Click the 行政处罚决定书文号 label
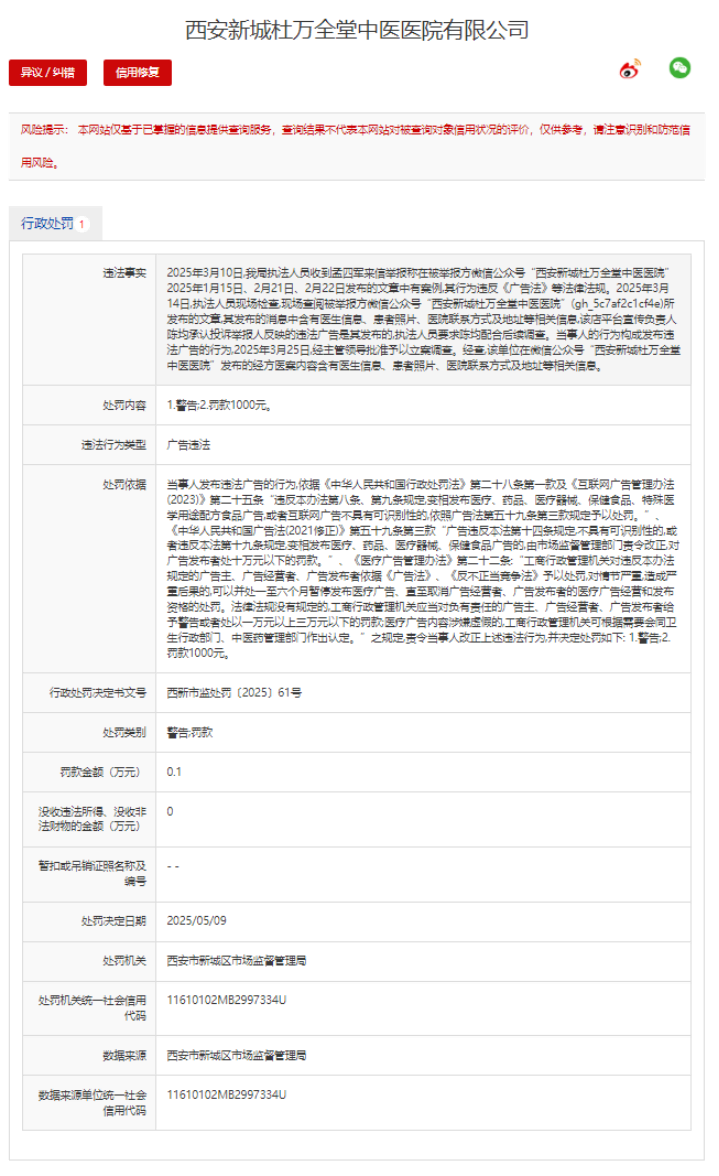This screenshot has height=1176, width=719. coord(97,692)
